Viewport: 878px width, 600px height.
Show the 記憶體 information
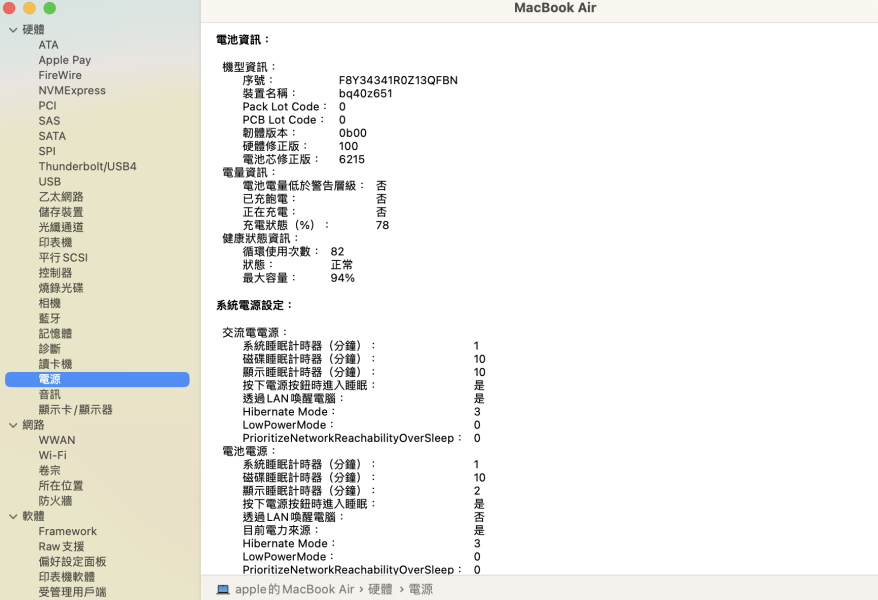tap(56, 333)
